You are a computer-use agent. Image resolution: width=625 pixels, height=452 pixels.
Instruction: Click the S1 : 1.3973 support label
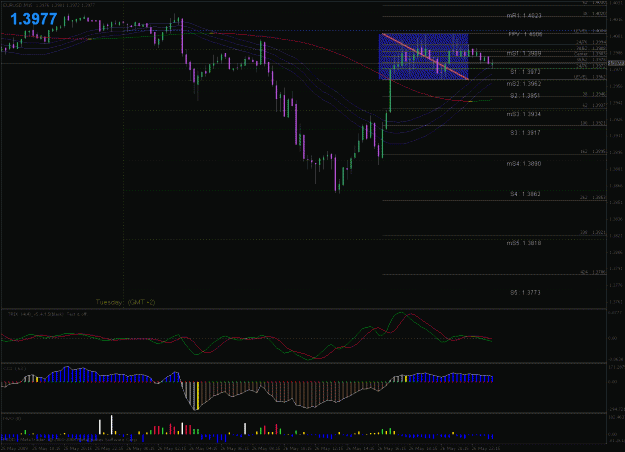click(525, 72)
